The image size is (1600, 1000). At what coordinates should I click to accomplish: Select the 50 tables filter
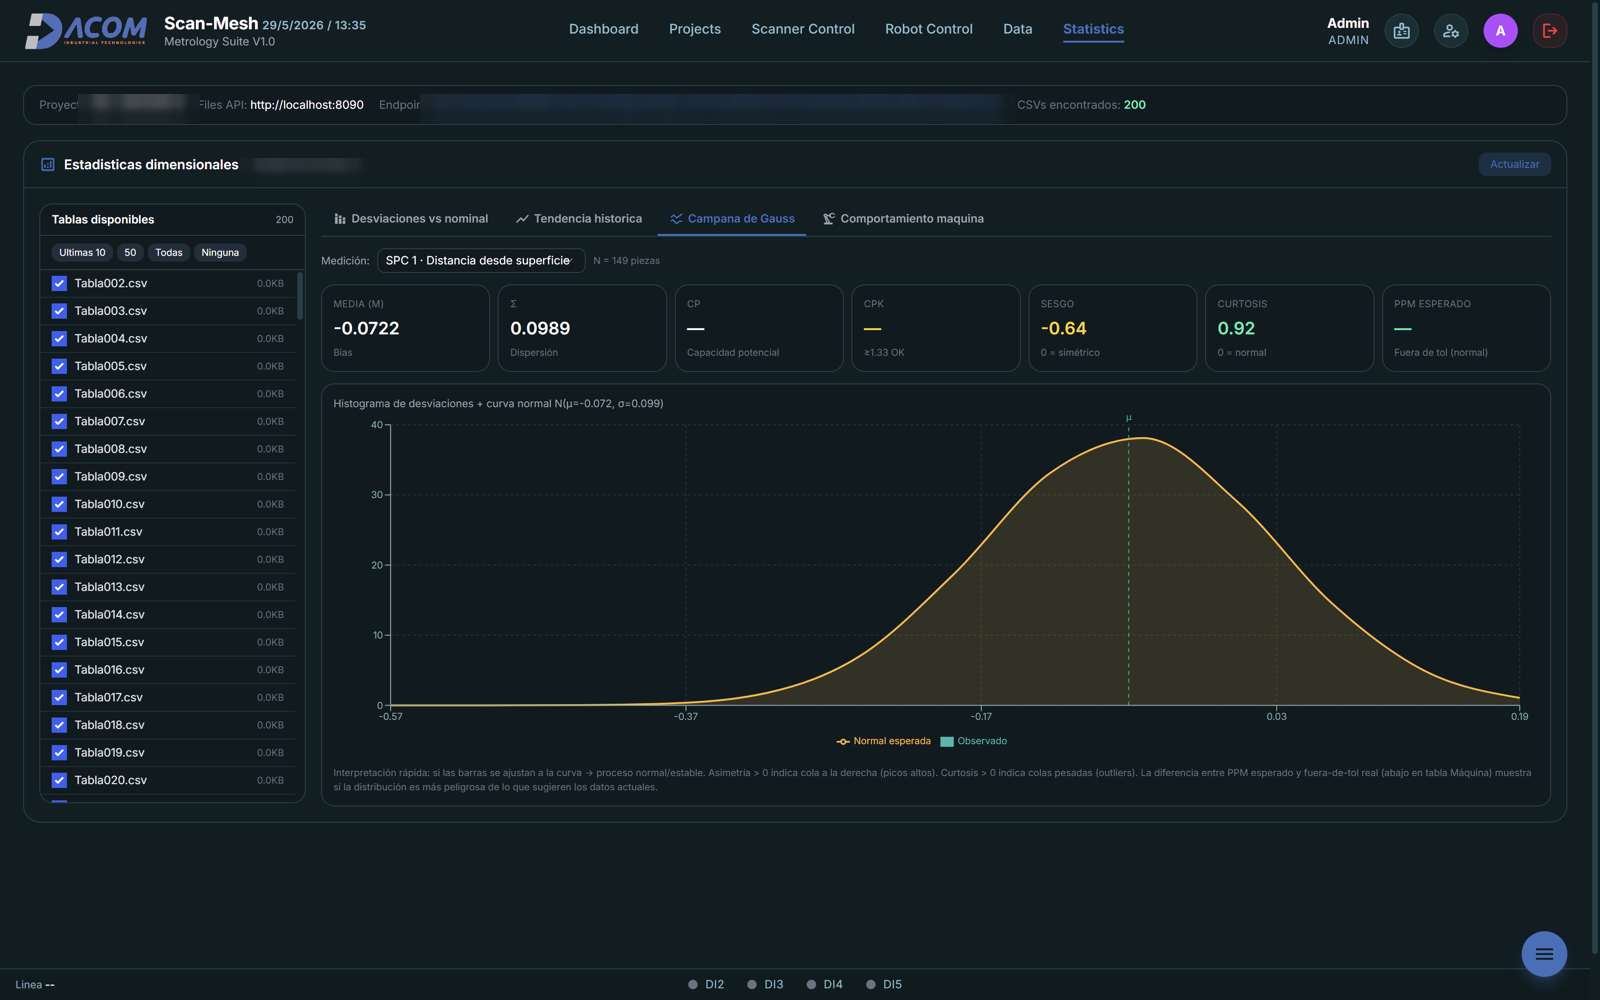point(130,253)
